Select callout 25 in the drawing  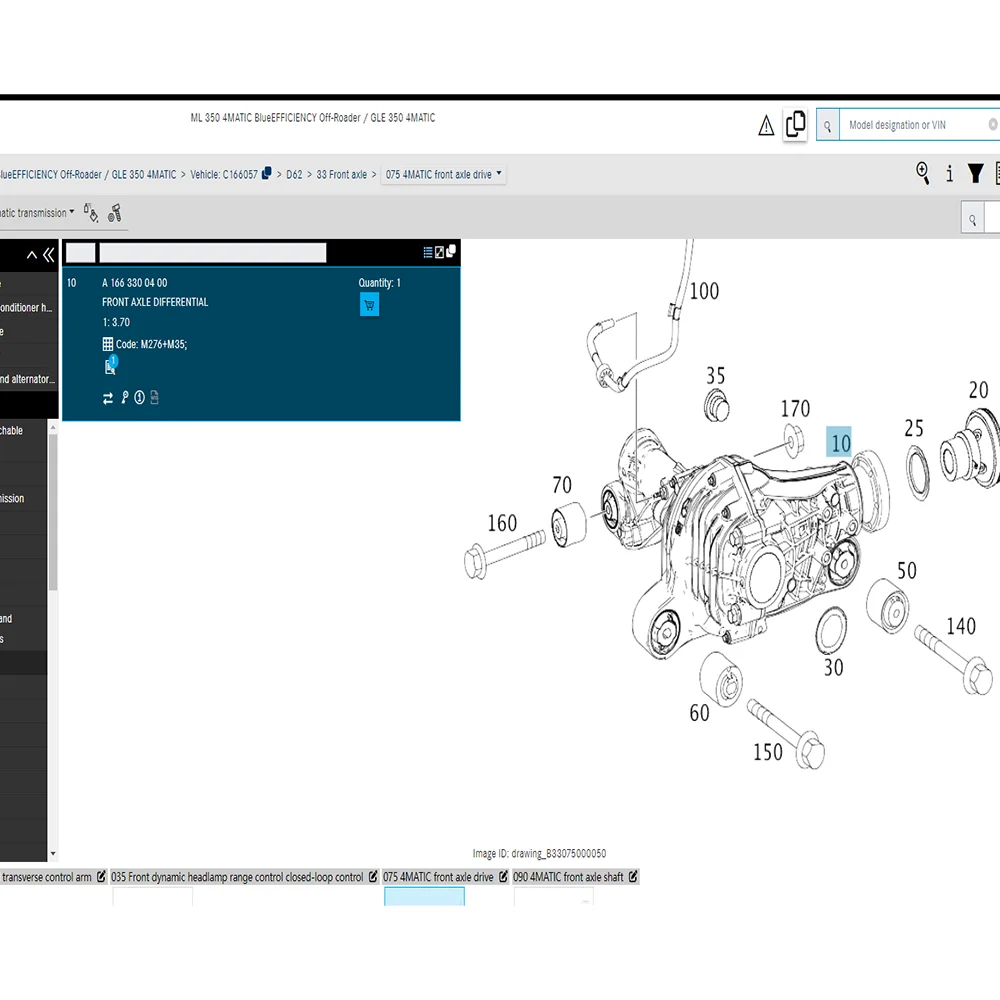tap(914, 428)
